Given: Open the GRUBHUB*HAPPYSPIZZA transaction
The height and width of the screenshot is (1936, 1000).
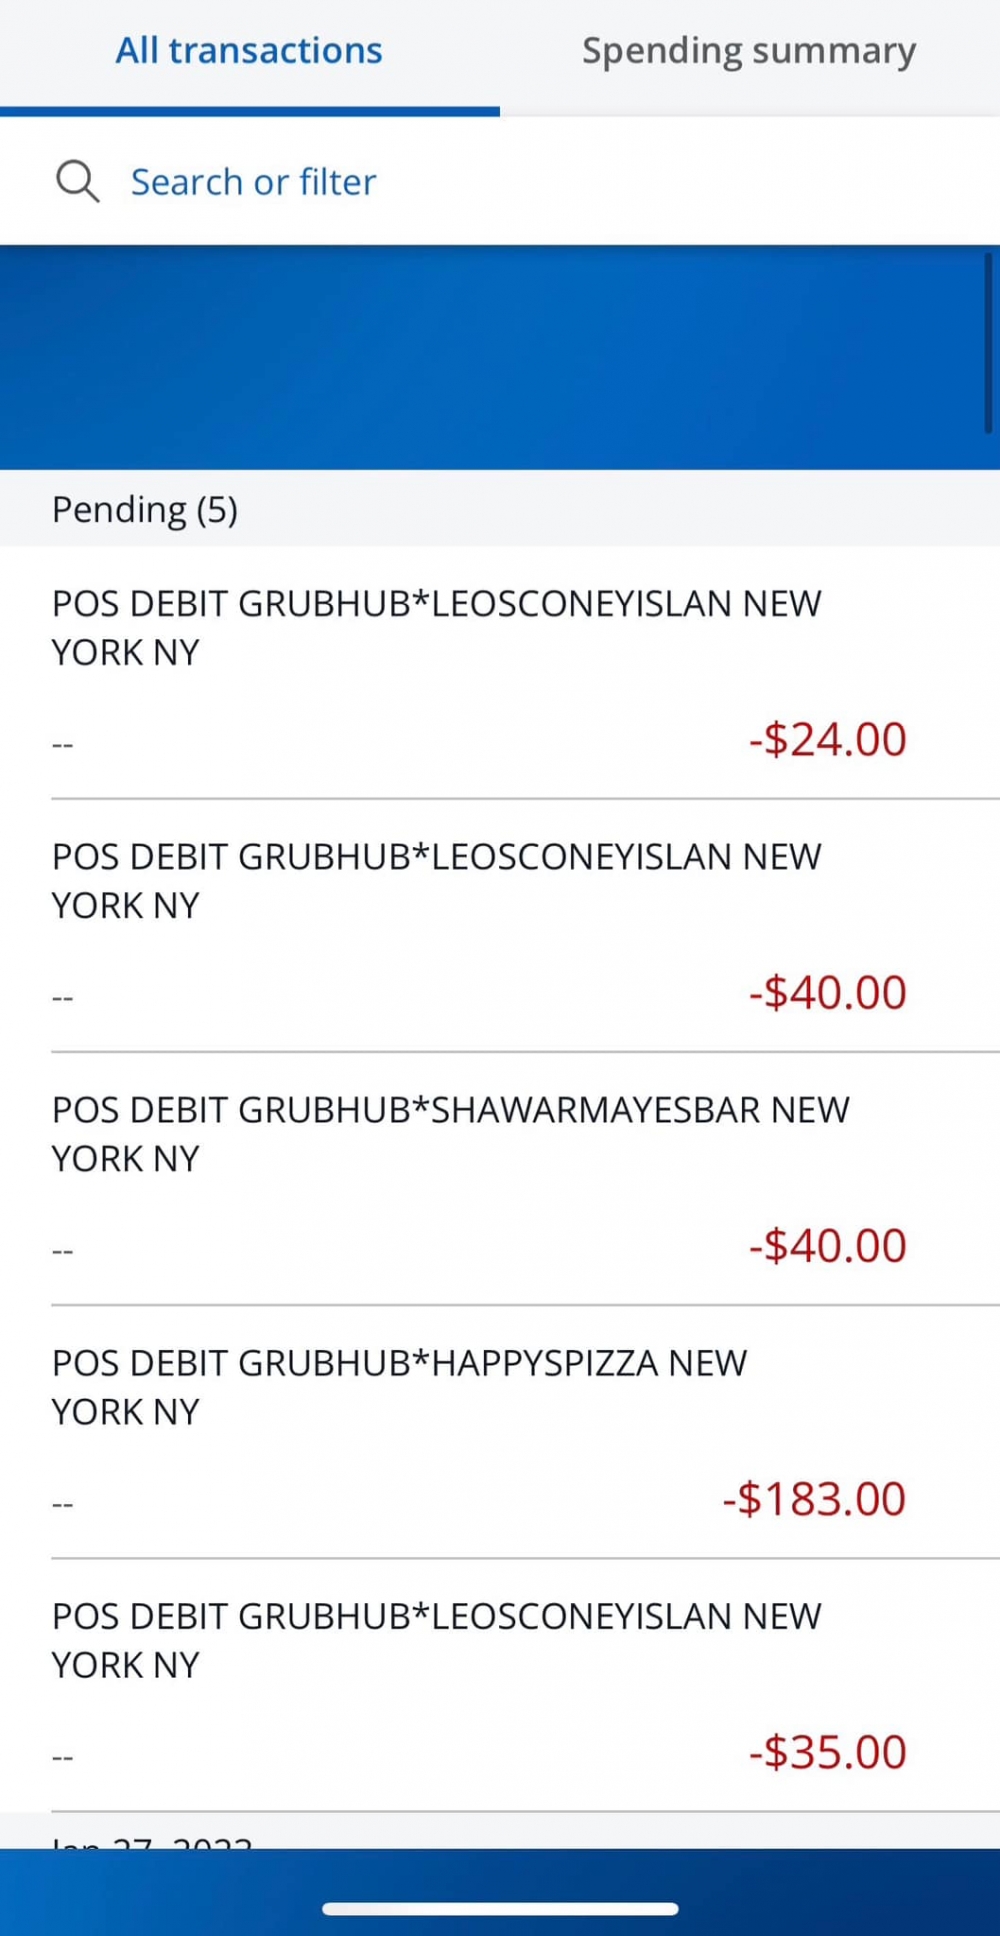Looking at the screenshot, I should [399, 1386].
